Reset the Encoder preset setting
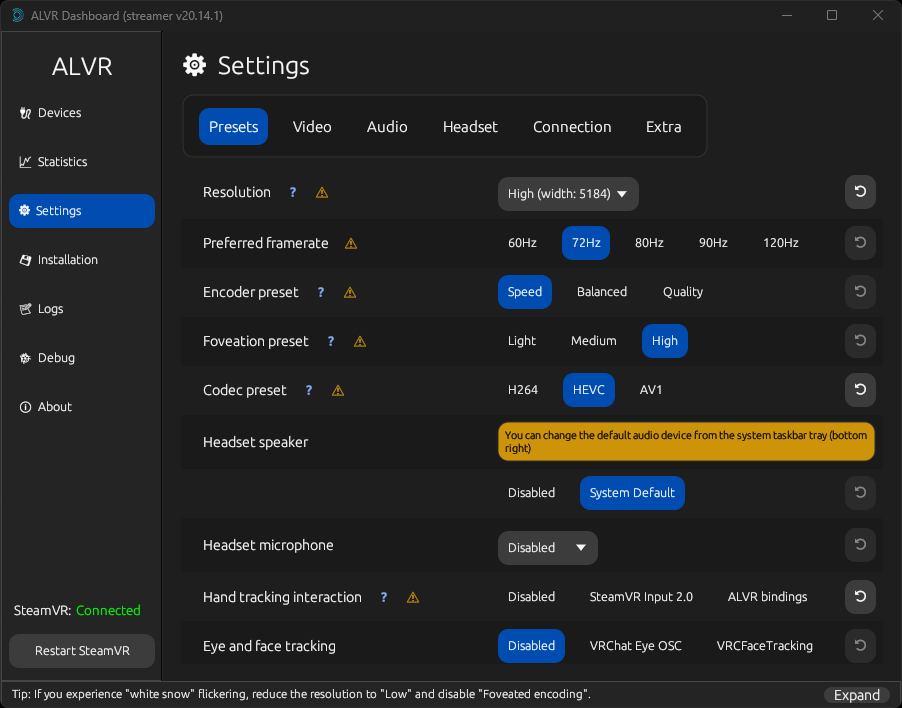902x708 pixels. click(860, 292)
